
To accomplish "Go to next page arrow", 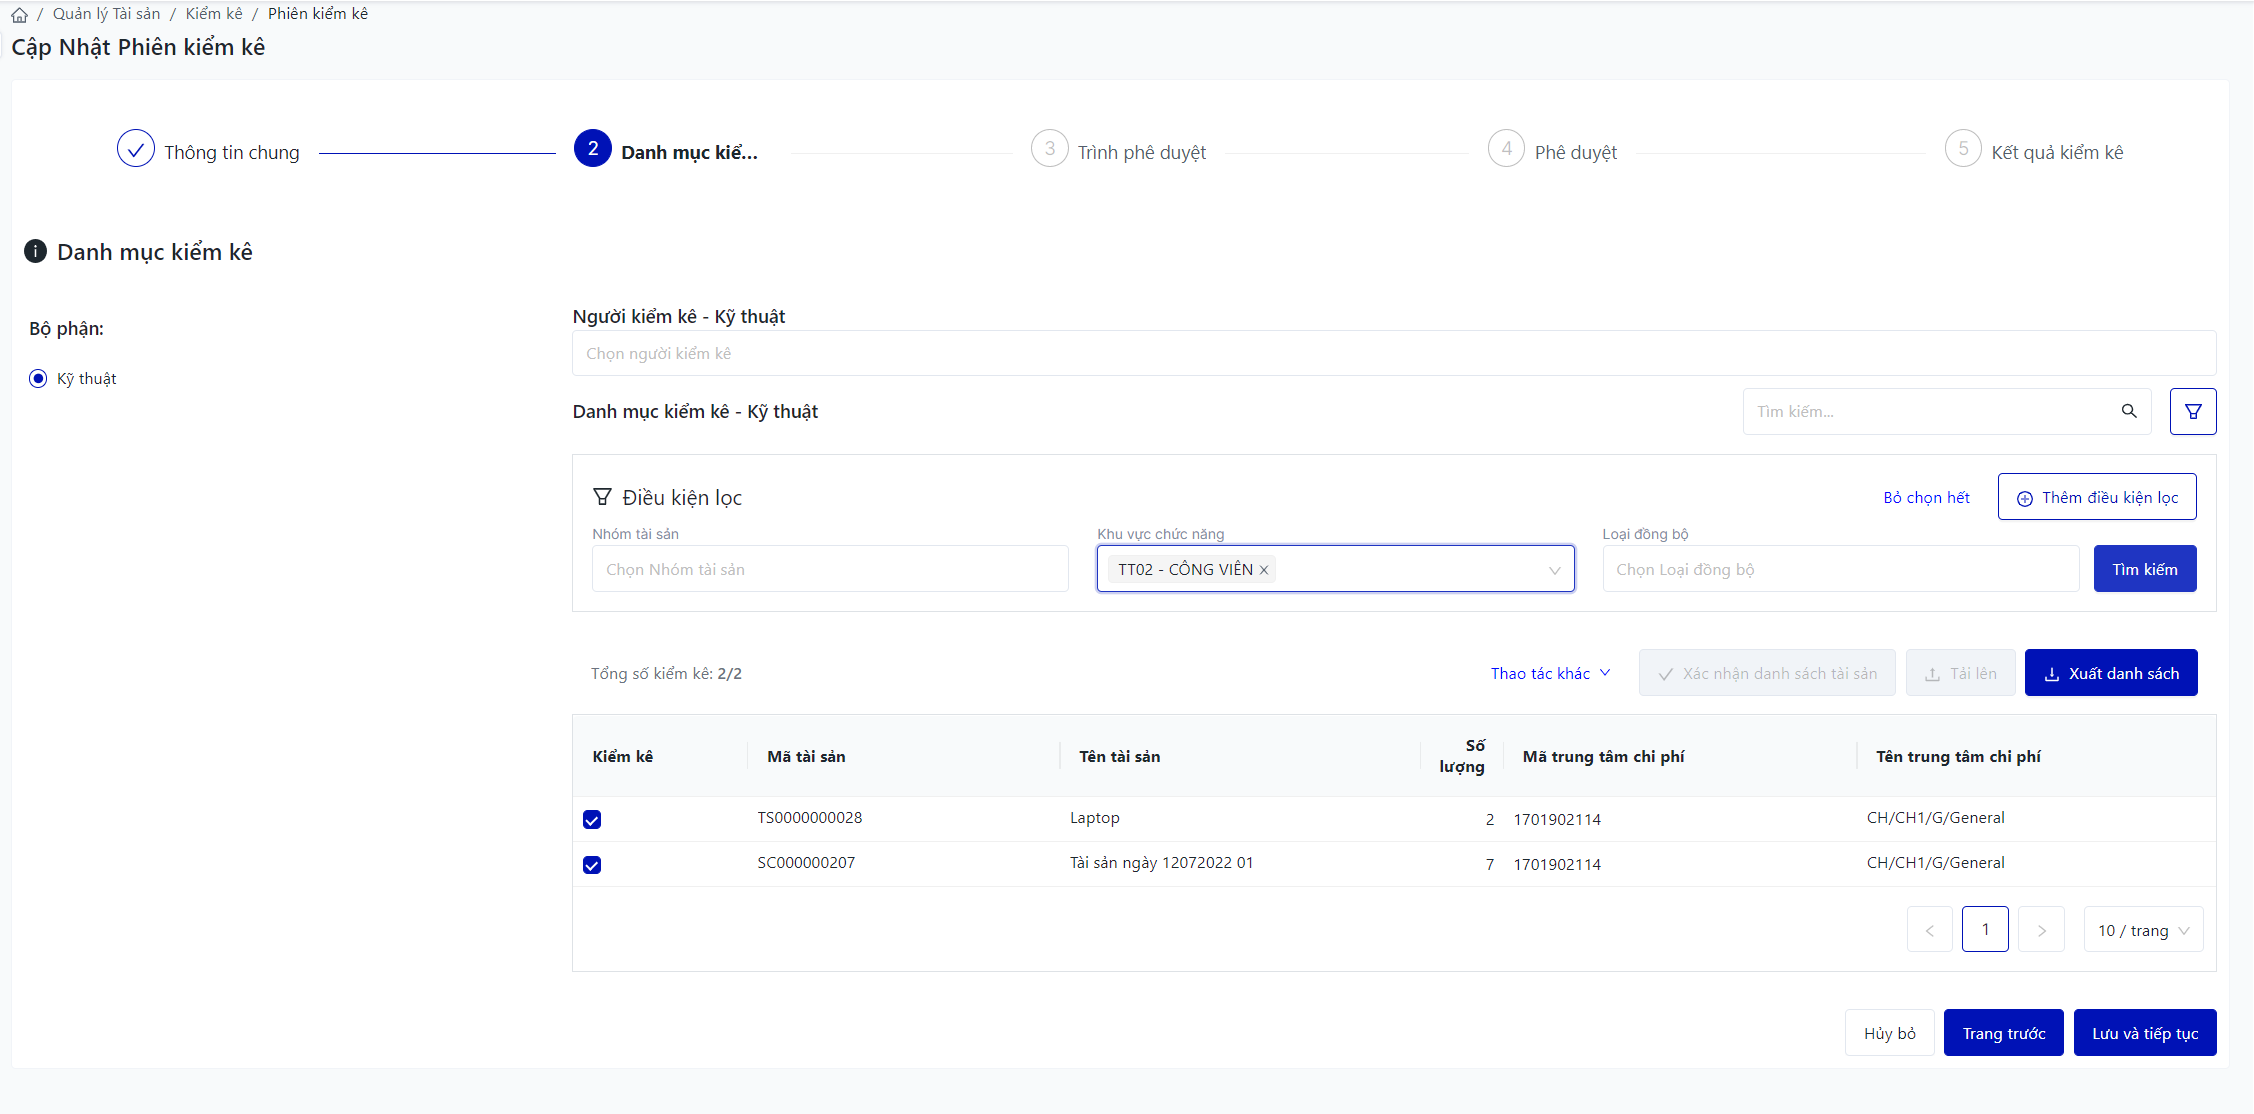I will [2041, 930].
